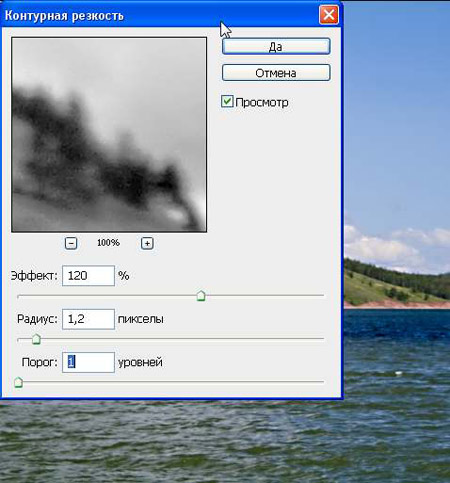Confirm with the Да button
This screenshot has height=483, width=450.
tap(276, 47)
